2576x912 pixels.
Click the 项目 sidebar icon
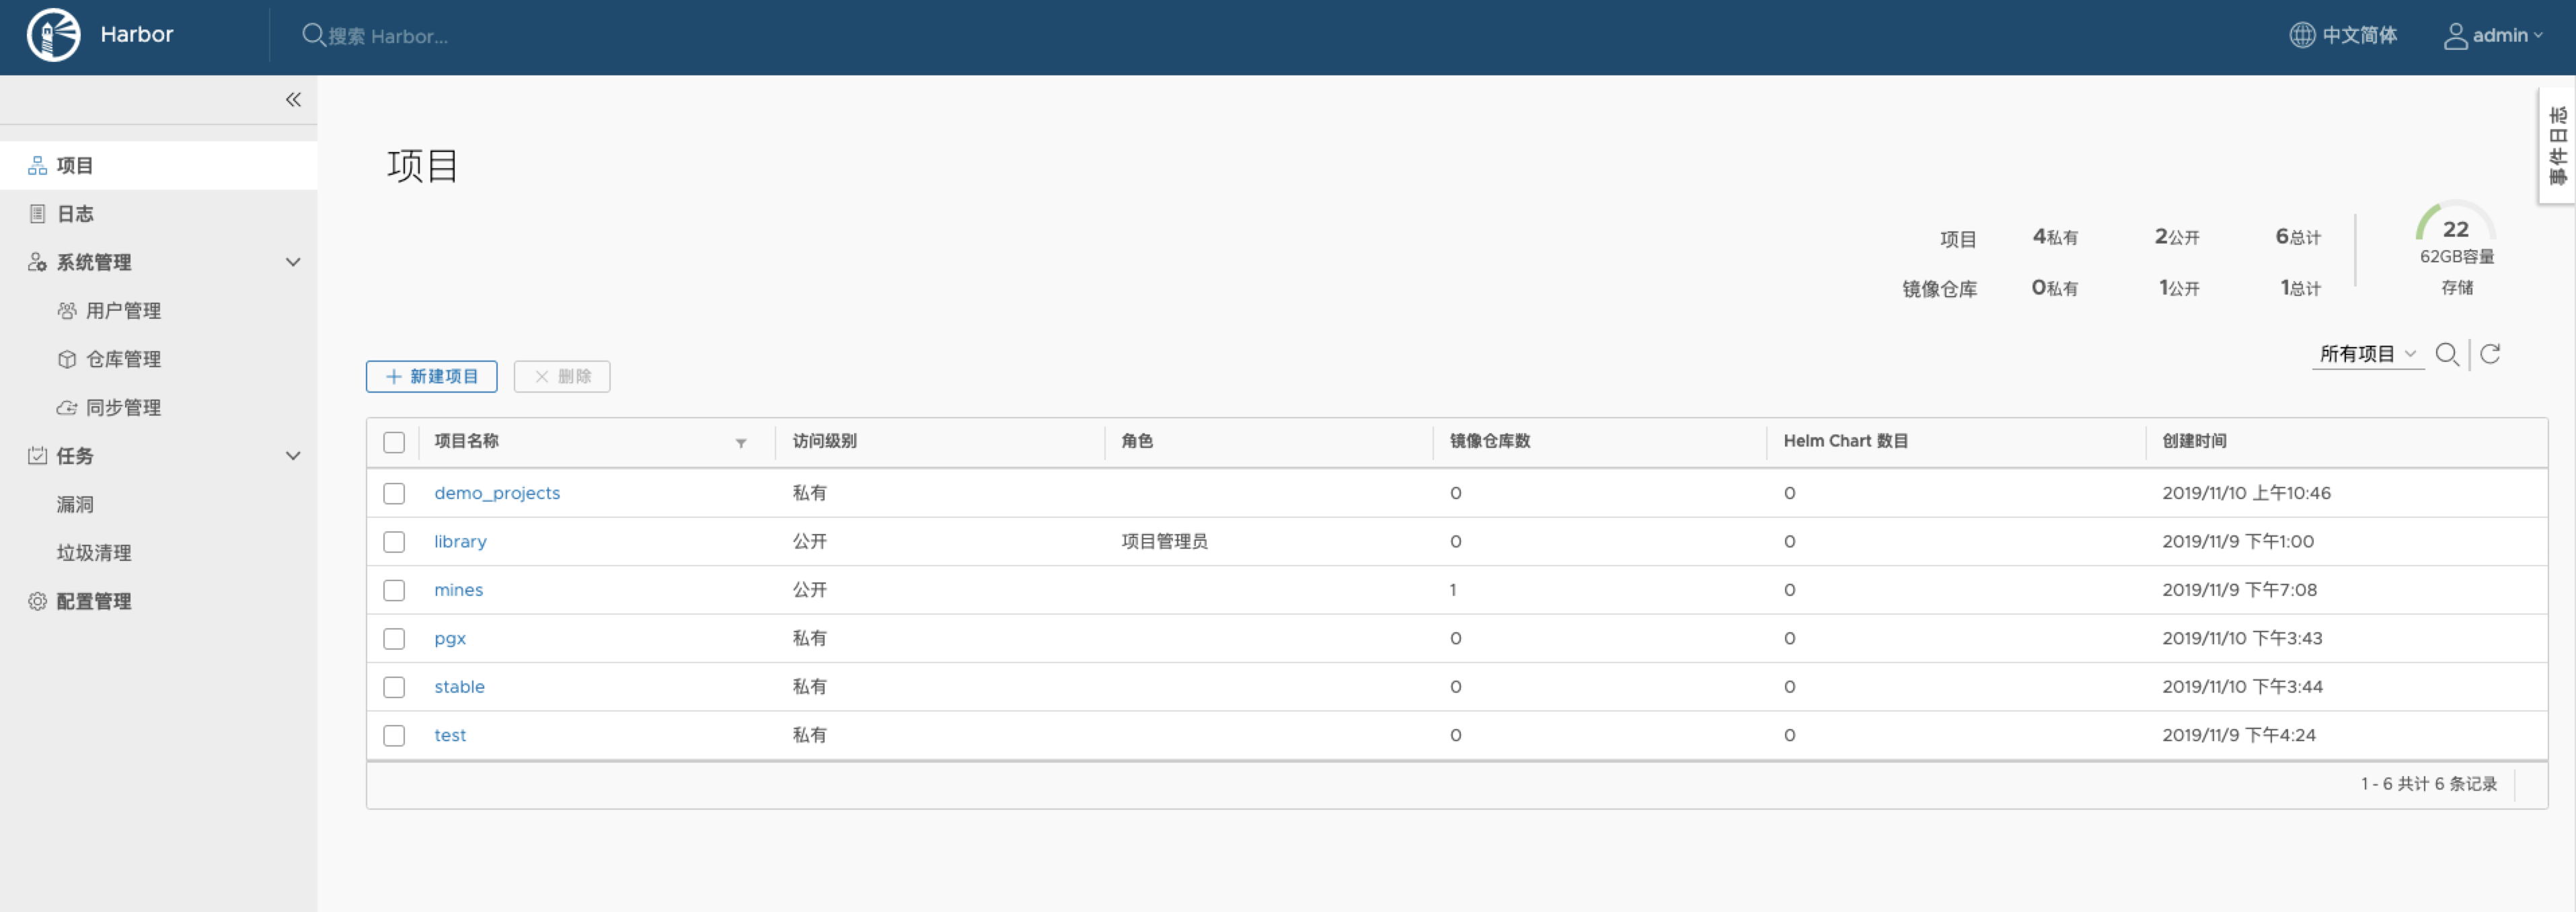pyautogui.click(x=37, y=165)
